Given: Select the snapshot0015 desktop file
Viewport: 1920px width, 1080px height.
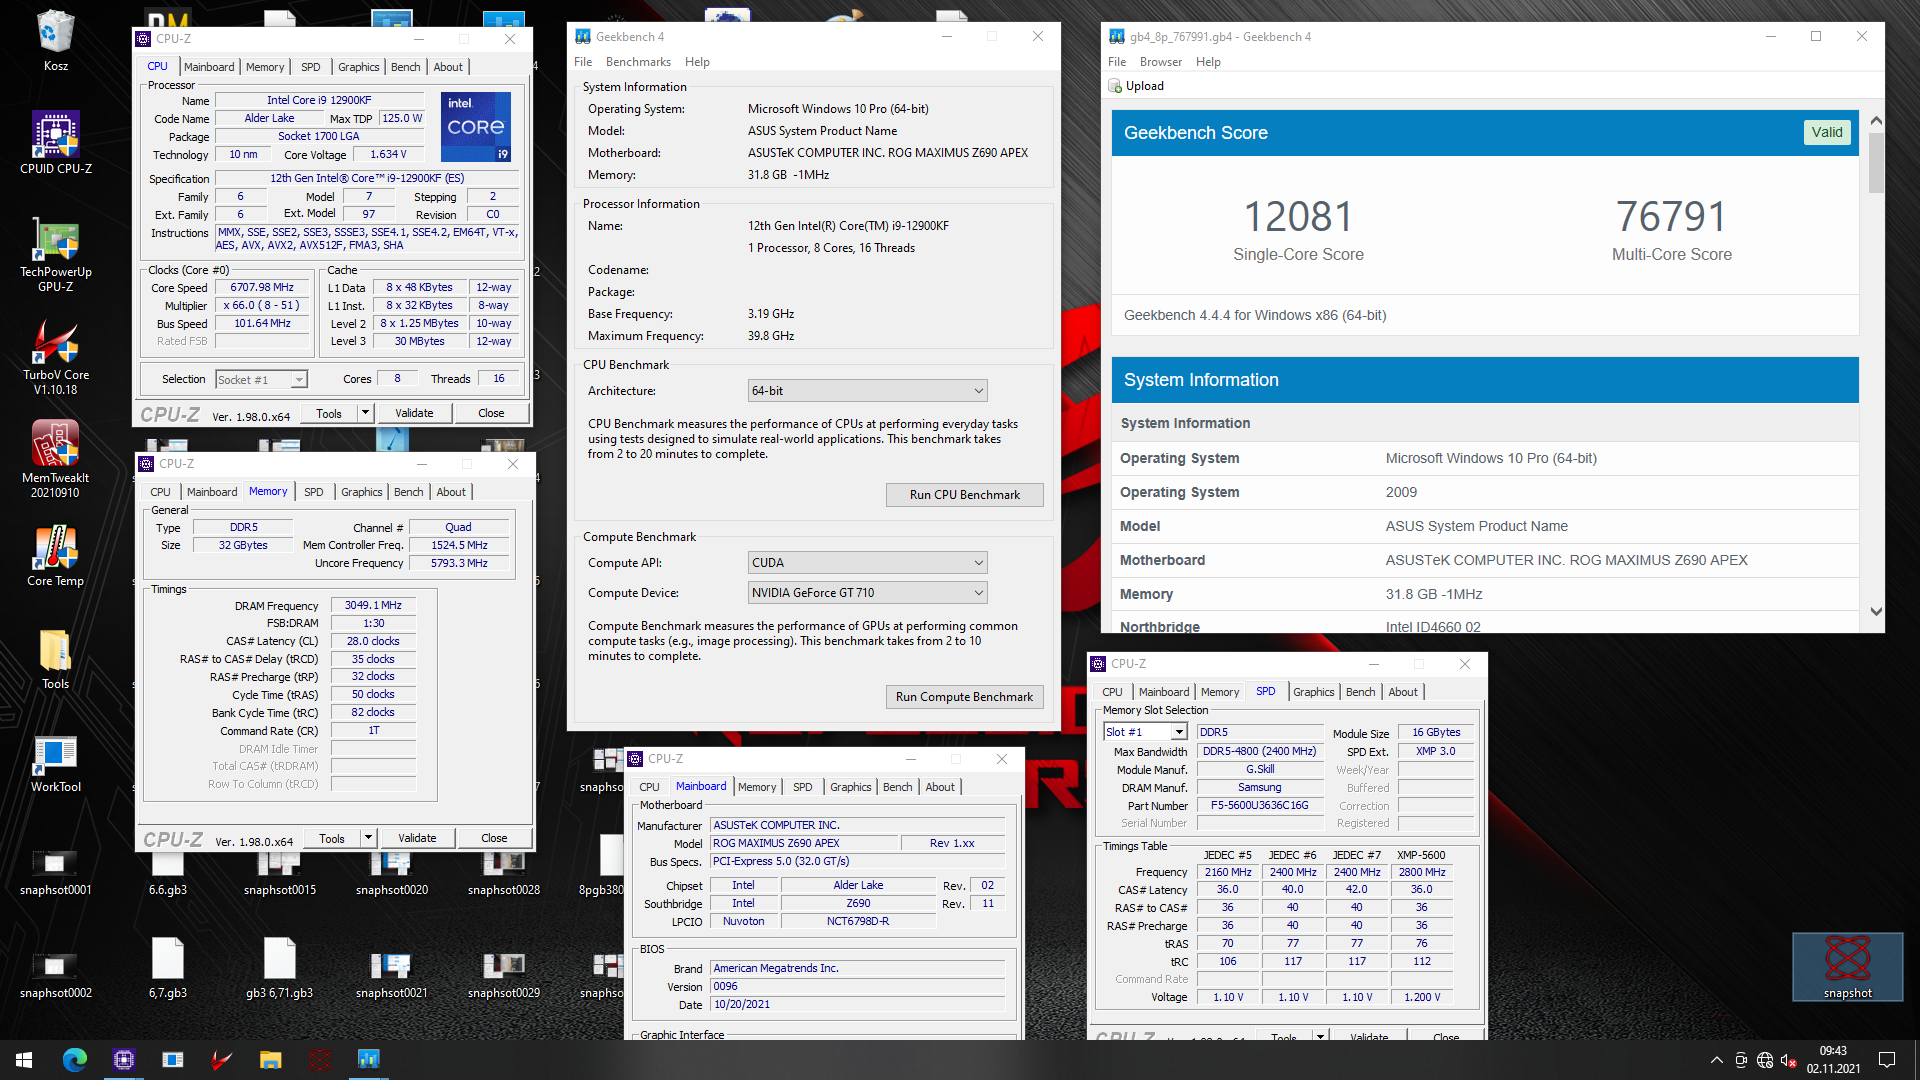Looking at the screenshot, I should 280,870.
